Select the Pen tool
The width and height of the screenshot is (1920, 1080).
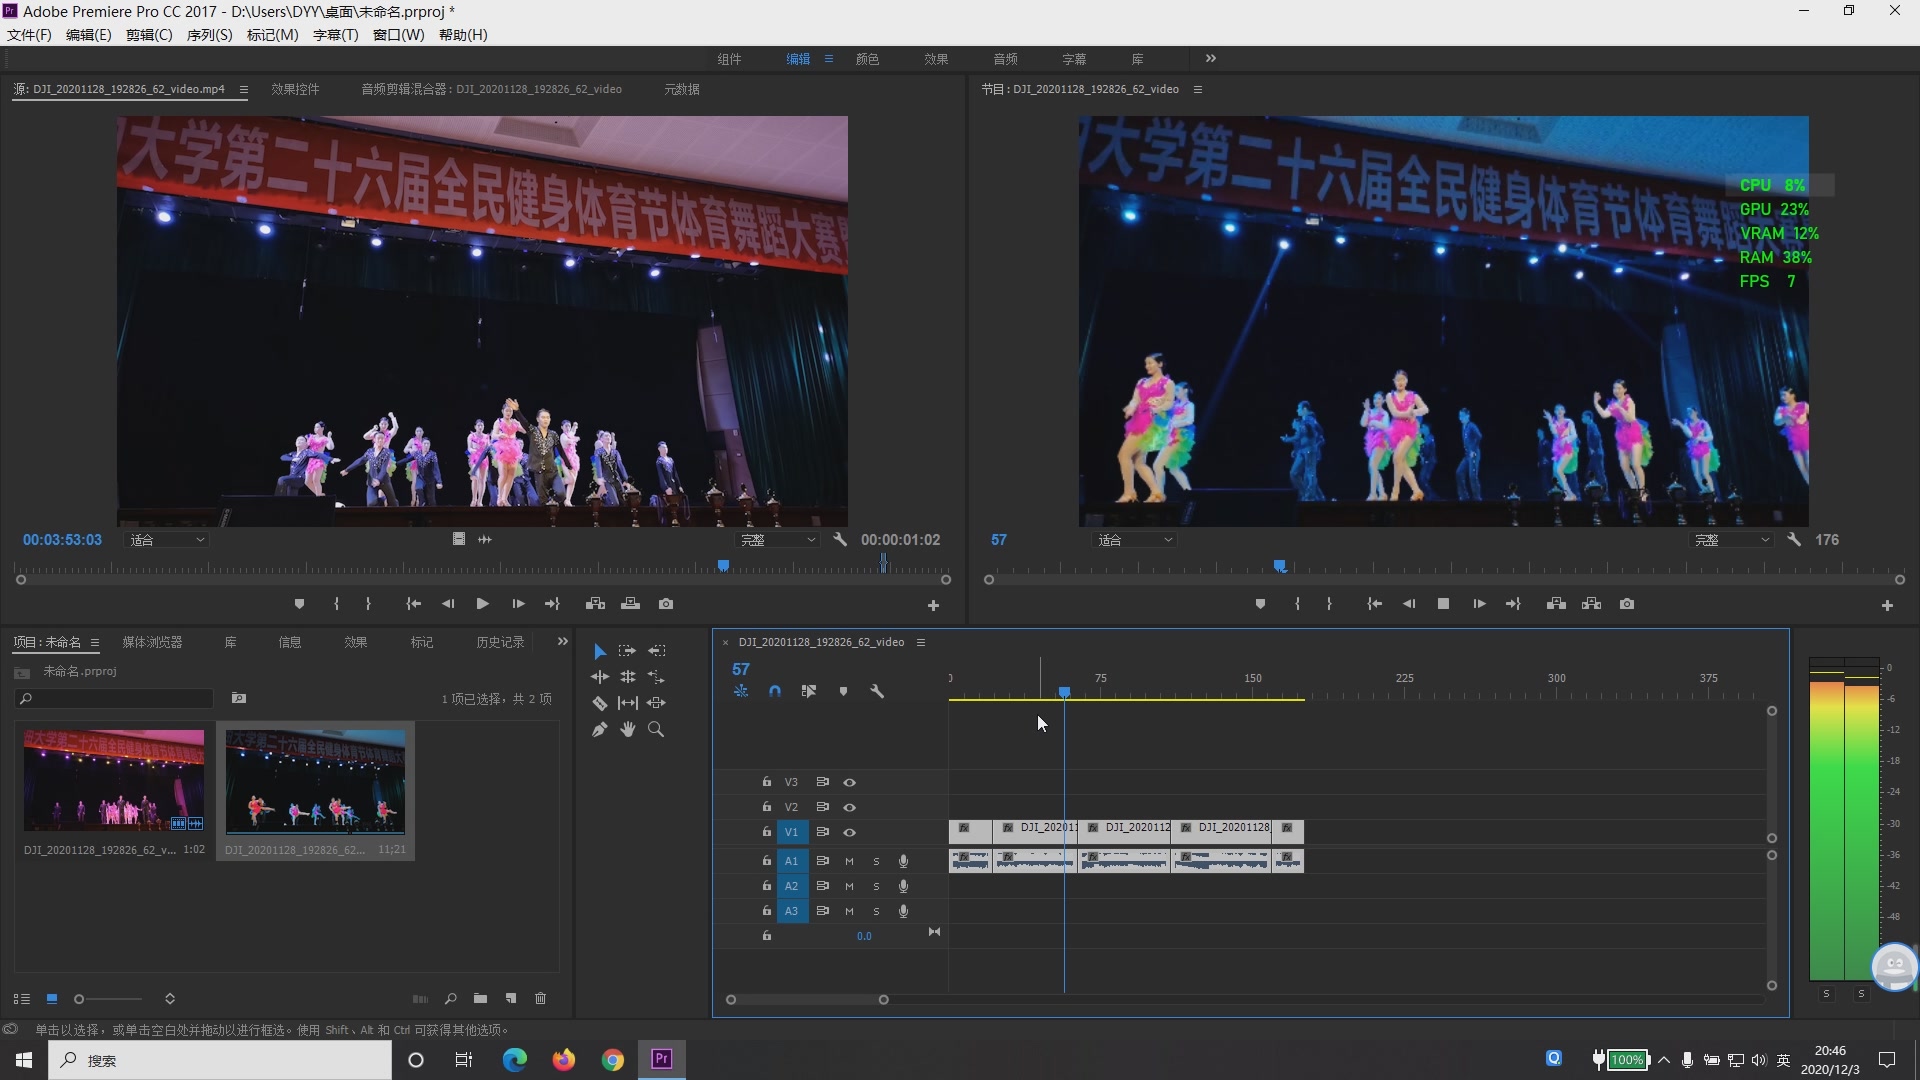600,729
